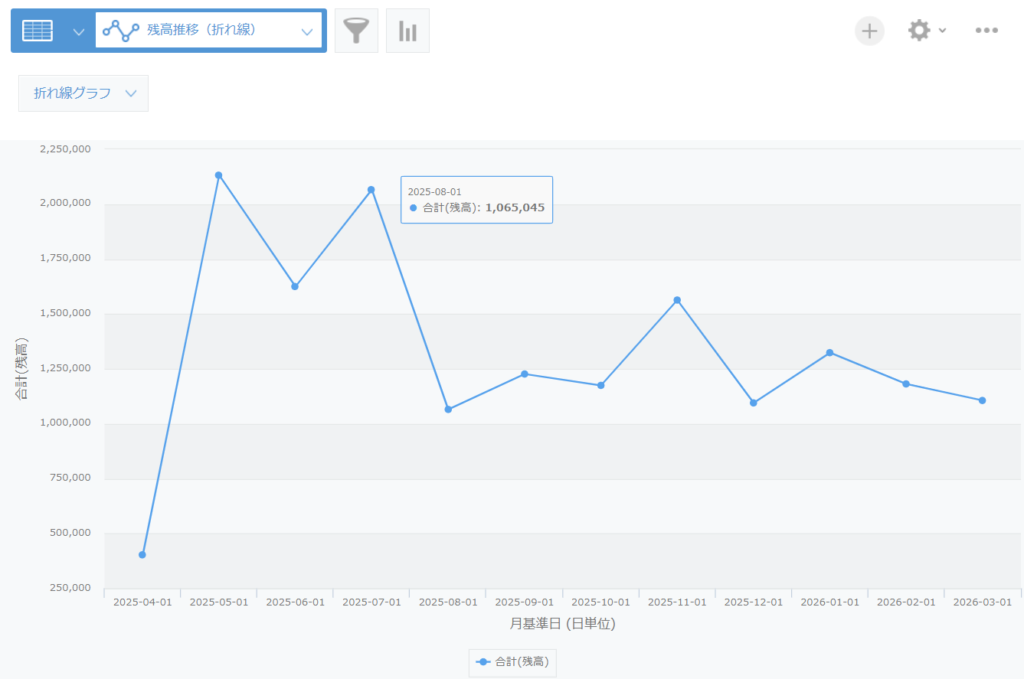Image resolution: width=1024 pixels, height=679 pixels.
Task: Click the 2026-03-01 last data point
Action: [x=982, y=400]
